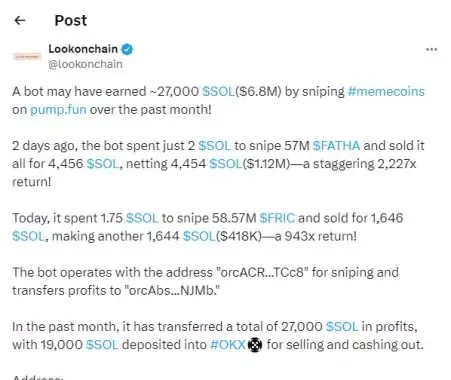Click $SOL cashtag before ($418K)
The height and width of the screenshot is (380, 451).
point(199,236)
